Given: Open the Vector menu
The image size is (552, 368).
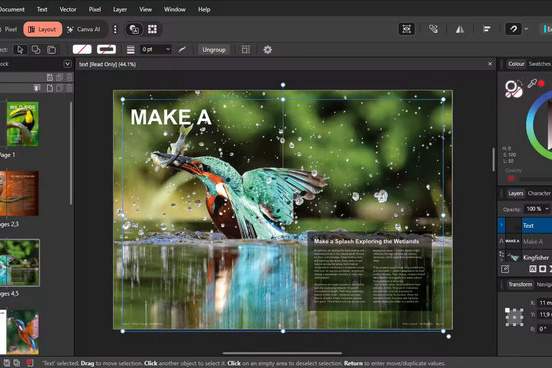Looking at the screenshot, I should [x=68, y=10].
